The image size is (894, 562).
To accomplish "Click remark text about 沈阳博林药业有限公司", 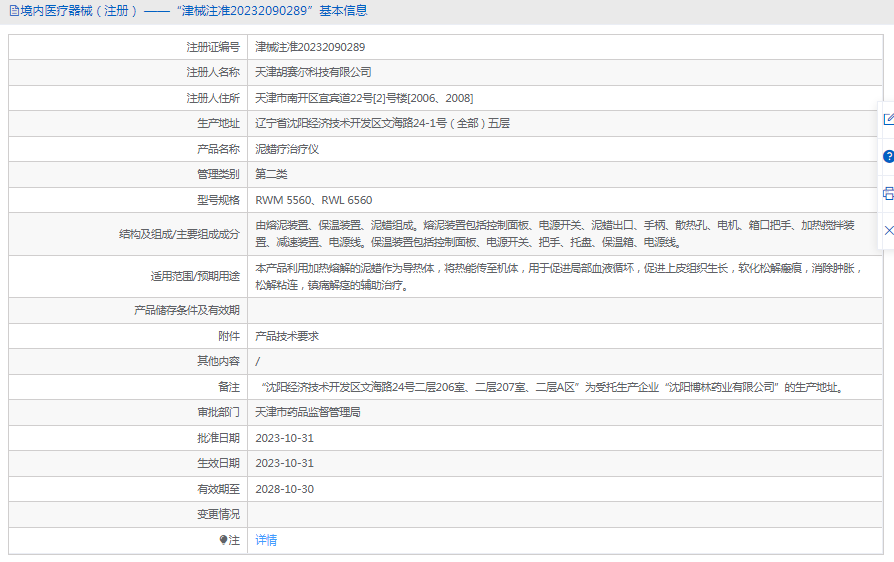I will tap(551, 387).
